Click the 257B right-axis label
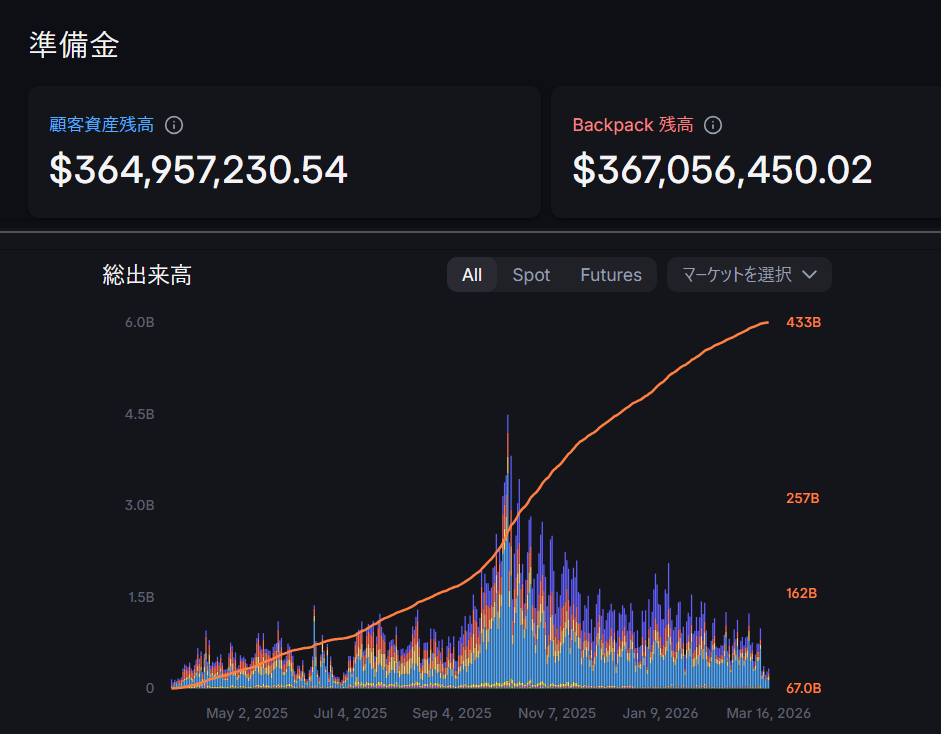The height and width of the screenshot is (734, 941). [x=803, y=498]
